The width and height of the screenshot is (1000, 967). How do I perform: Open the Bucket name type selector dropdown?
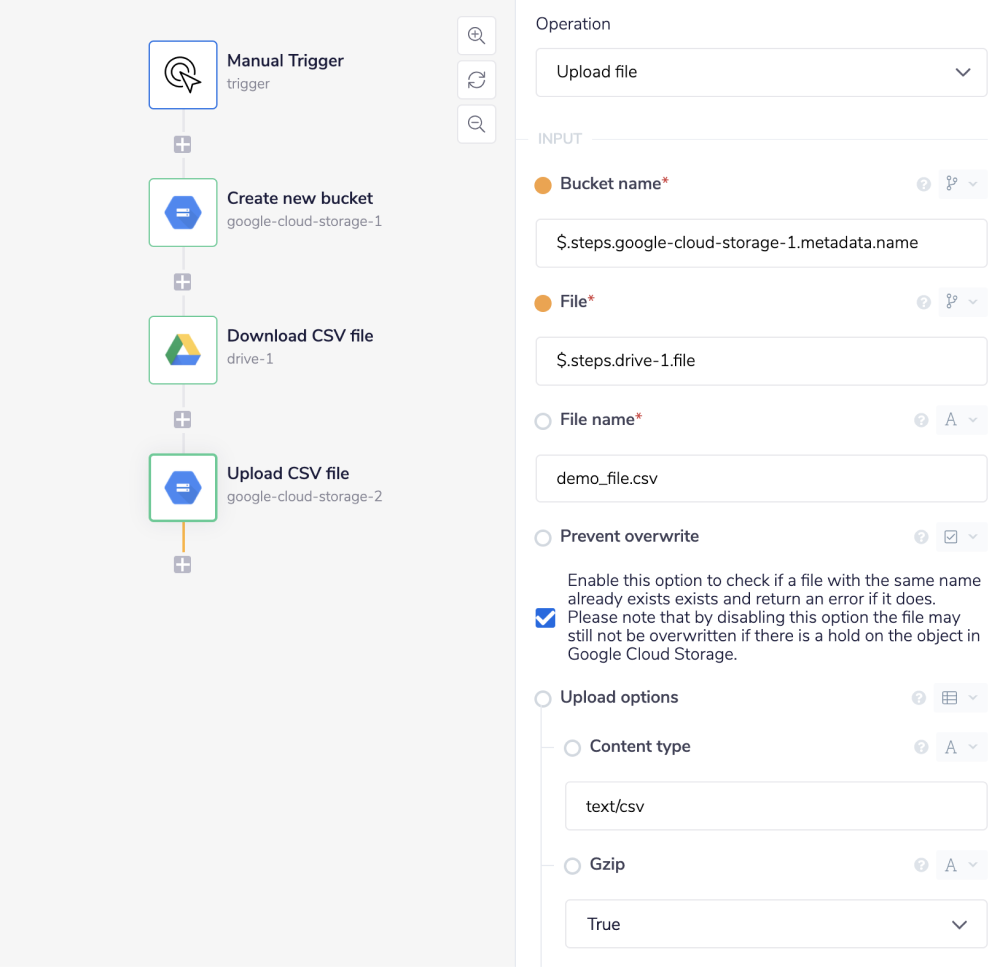[x=962, y=184]
